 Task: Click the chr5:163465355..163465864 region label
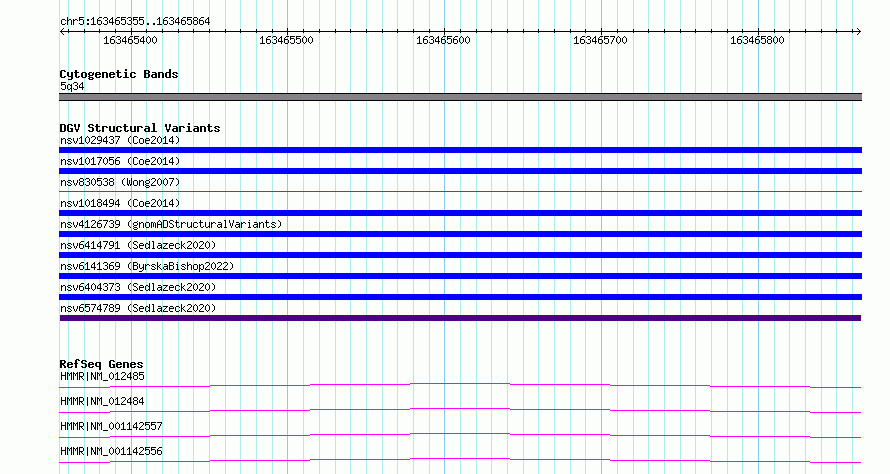tap(135, 22)
